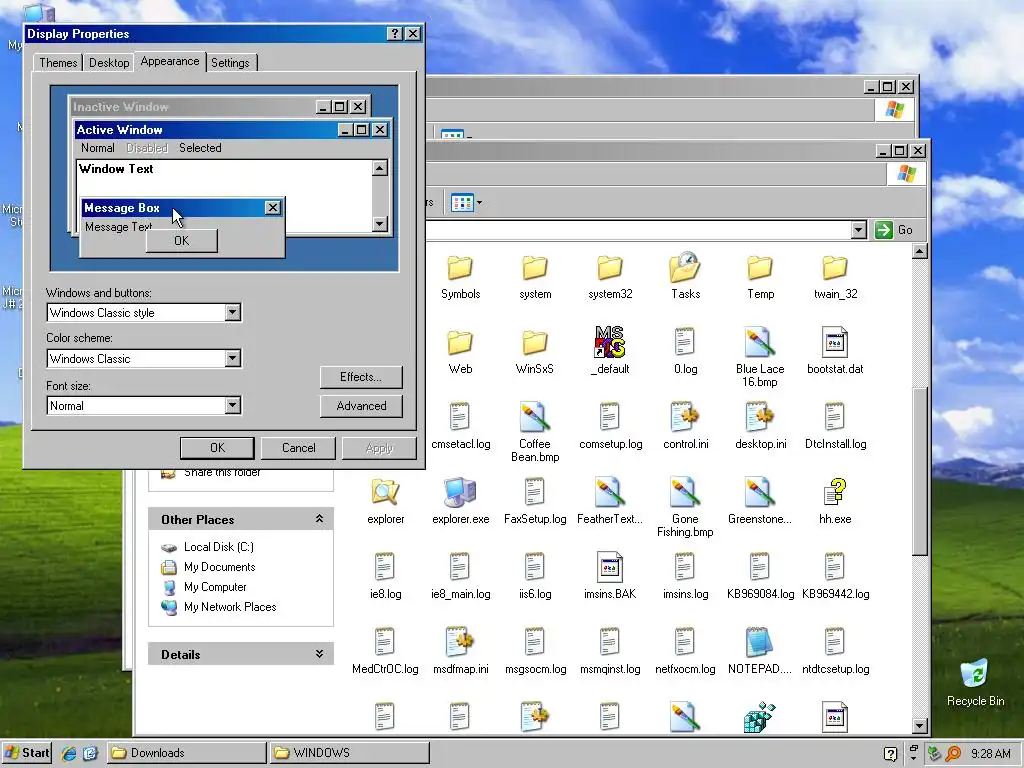Viewport: 1024px width, 768px height.
Task: Select the control.ini file icon
Action: tap(685, 417)
